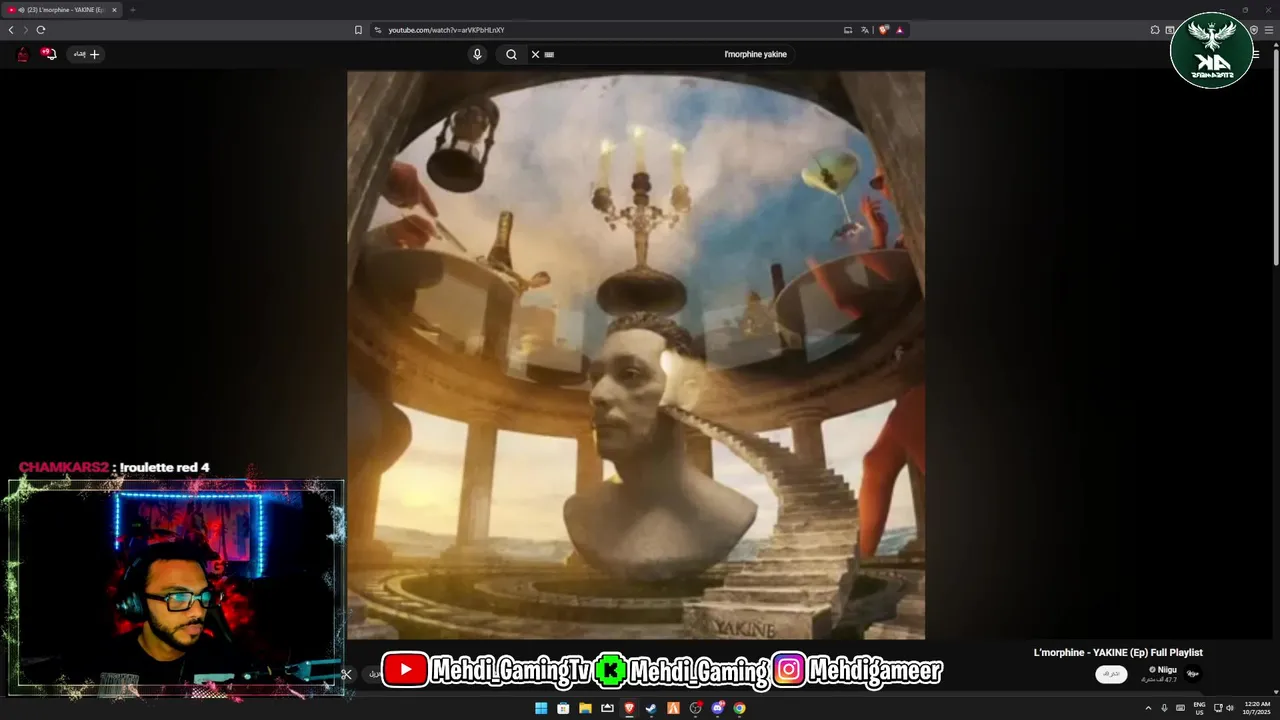Close the L'morphine - YAKINE tab
The width and height of the screenshot is (1280, 720).
[x=114, y=10]
